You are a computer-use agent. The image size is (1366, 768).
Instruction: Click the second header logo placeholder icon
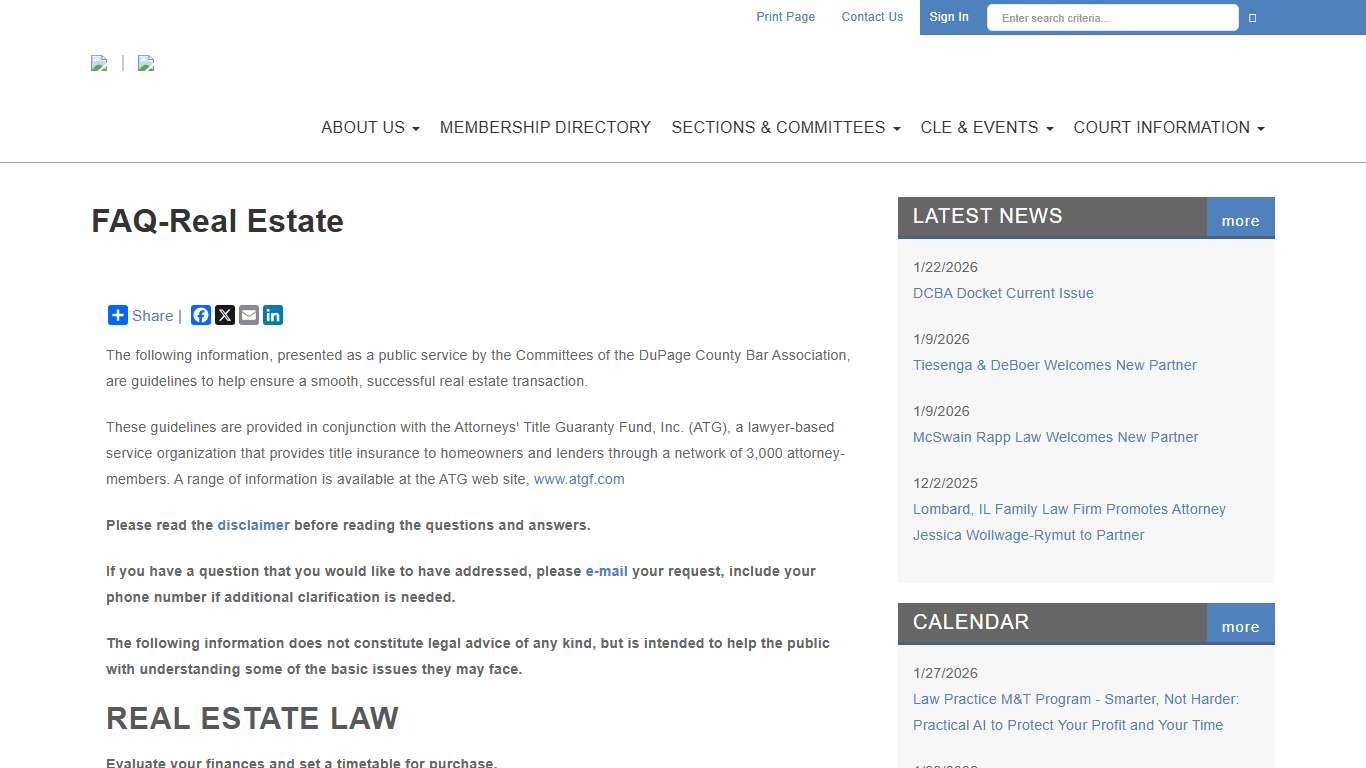coord(146,63)
